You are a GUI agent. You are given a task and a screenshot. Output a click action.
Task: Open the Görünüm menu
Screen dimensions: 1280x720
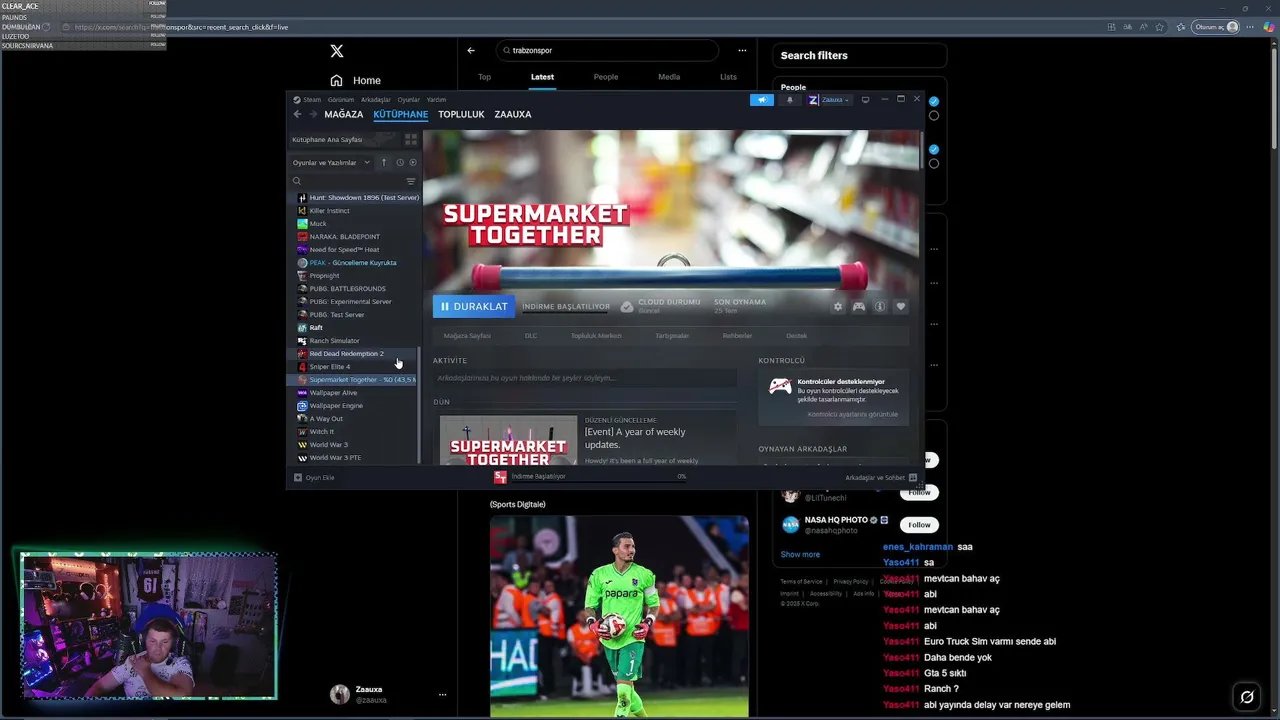pyautogui.click(x=341, y=100)
